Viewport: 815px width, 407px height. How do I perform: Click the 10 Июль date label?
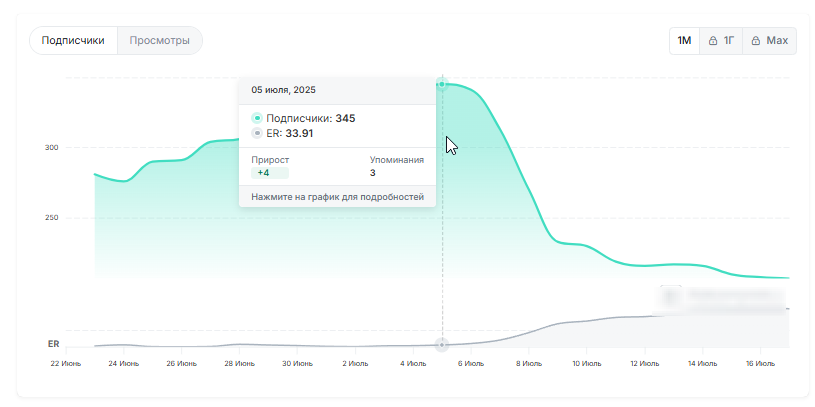586,364
